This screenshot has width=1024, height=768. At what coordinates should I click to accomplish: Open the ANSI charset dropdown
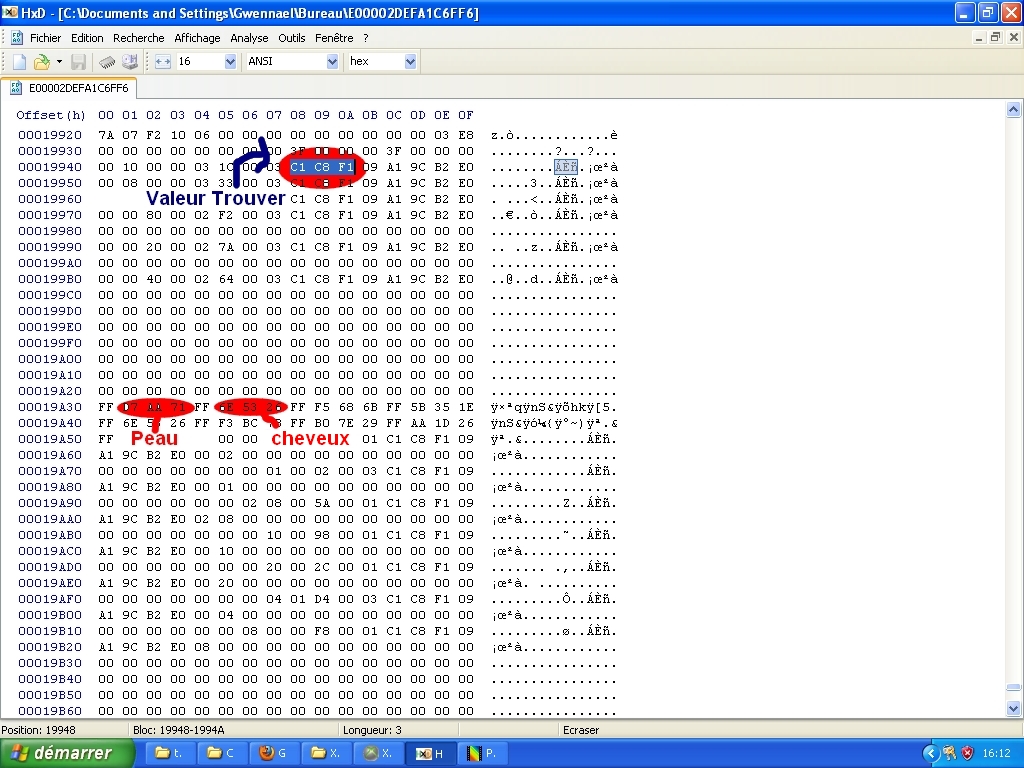[x=332, y=62]
